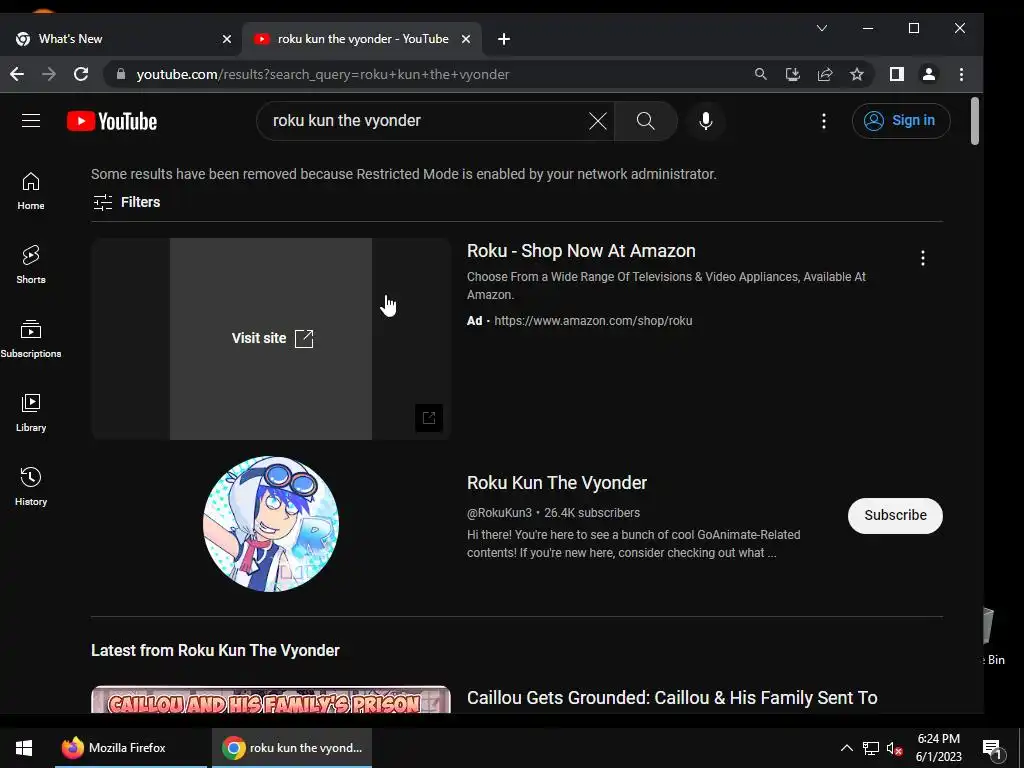The width and height of the screenshot is (1024, 768).
Task: Click Visit site on the ad
Action: [272, 338]
